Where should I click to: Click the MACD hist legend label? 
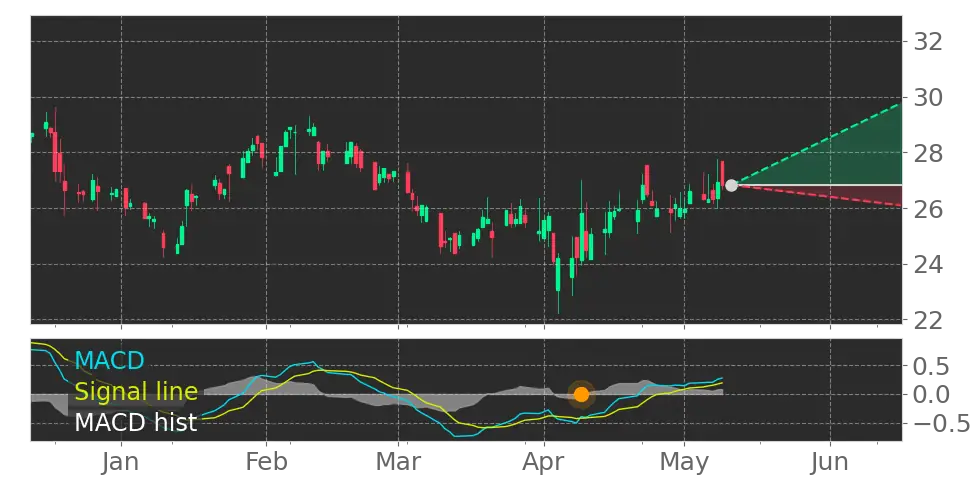[x=136, y=422]
